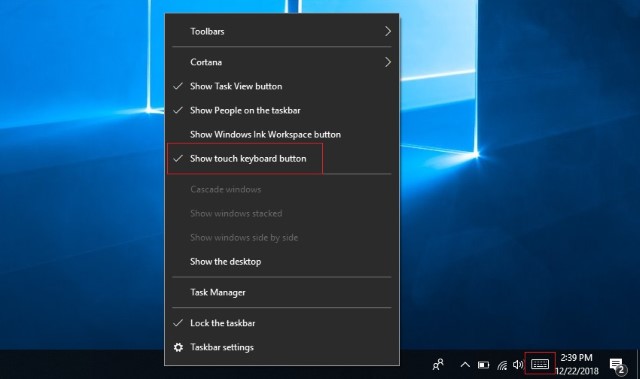The image size is (640, 379).
Task: Click the speaker volume icon
Action: click(x=518, y=364)
